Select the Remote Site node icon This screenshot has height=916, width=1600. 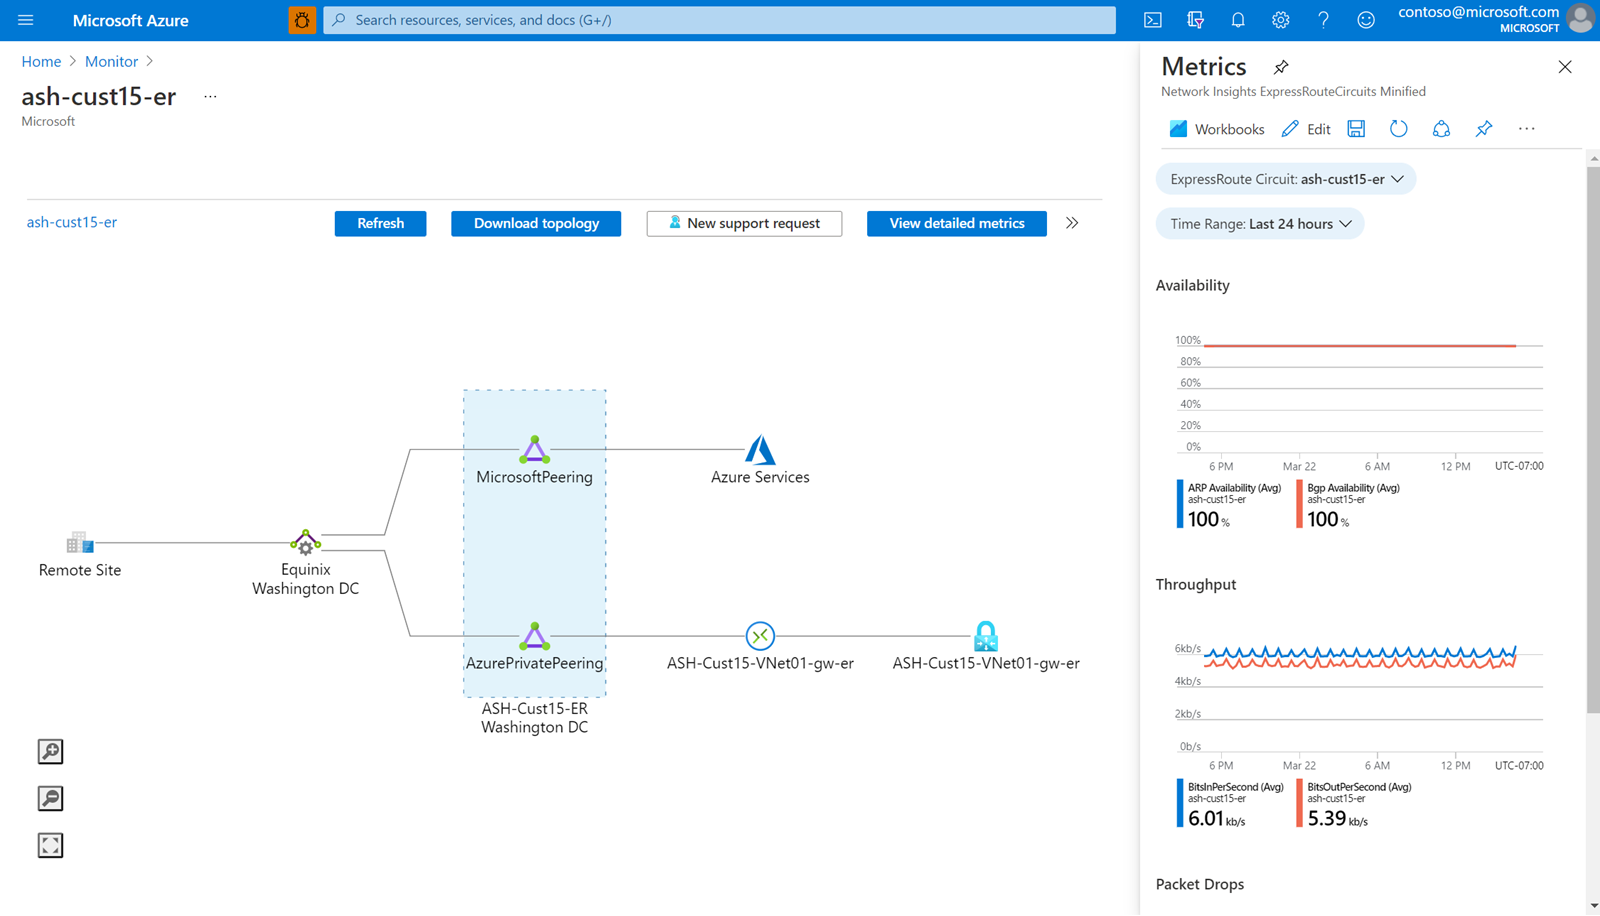[80, 543]
